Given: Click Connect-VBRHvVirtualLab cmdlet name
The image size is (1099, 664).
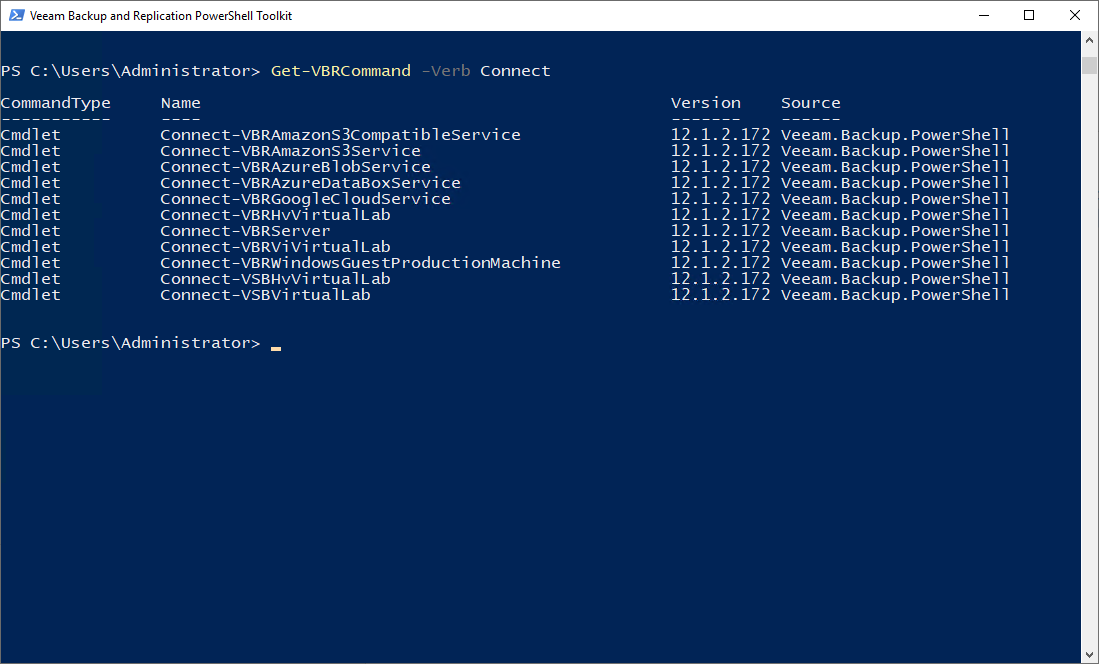Looking at the screenshot, I should tap(275, 215).
